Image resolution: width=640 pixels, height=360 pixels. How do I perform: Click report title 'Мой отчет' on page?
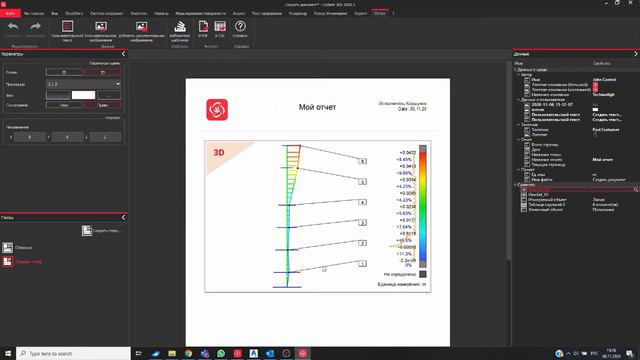click(x=317, y=107)
